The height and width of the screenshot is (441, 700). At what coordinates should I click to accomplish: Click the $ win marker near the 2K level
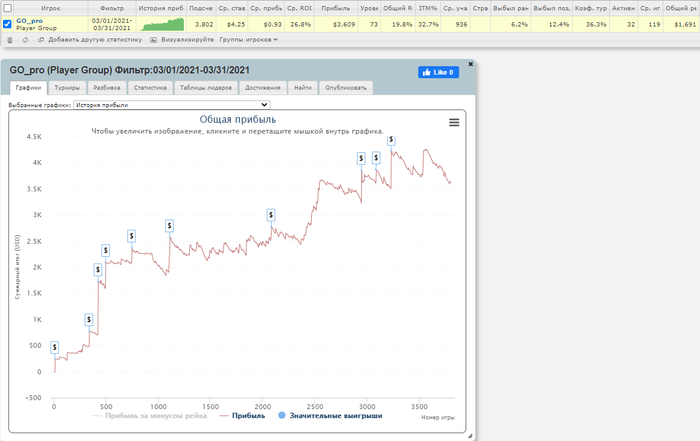(98, 270)
